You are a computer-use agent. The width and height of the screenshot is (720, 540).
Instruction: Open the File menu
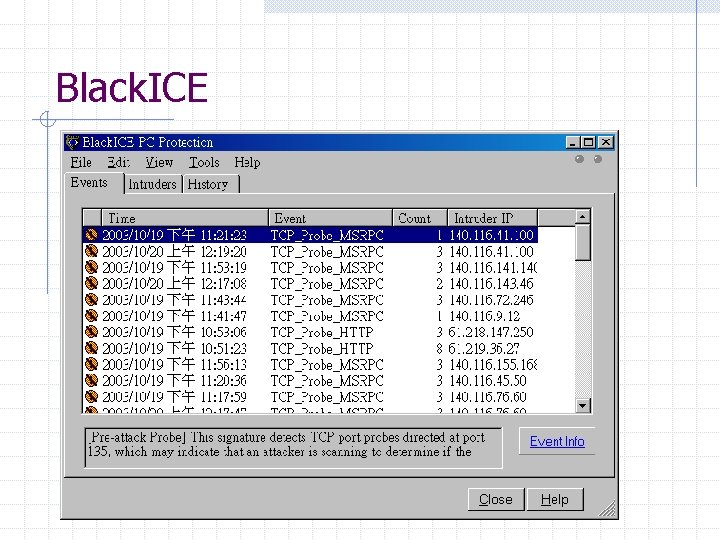pyautogui.click(x=81, y=163)
